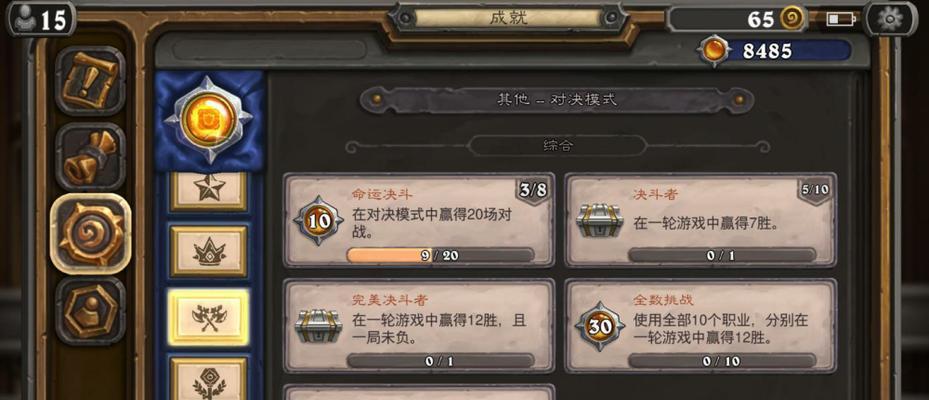Click the 其他 – 对决模式 section header
Image resolution: width=929 pixels, height=400 pixels.
click(x=557, y=100)
